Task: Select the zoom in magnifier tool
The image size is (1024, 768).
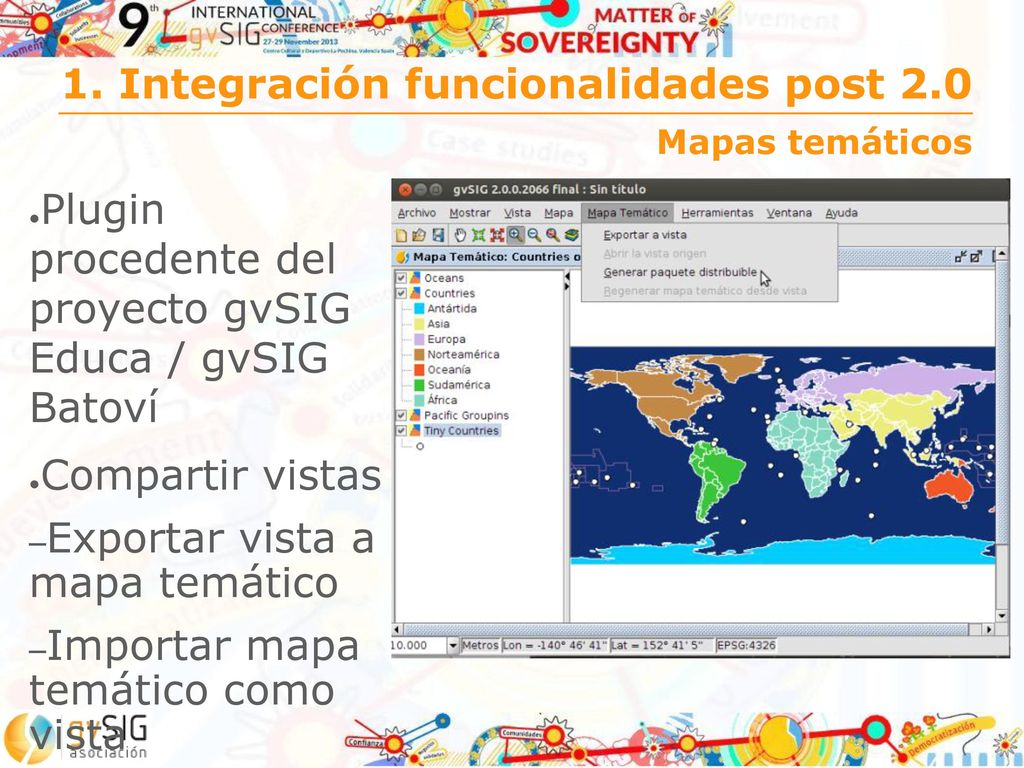Action: 516,235
